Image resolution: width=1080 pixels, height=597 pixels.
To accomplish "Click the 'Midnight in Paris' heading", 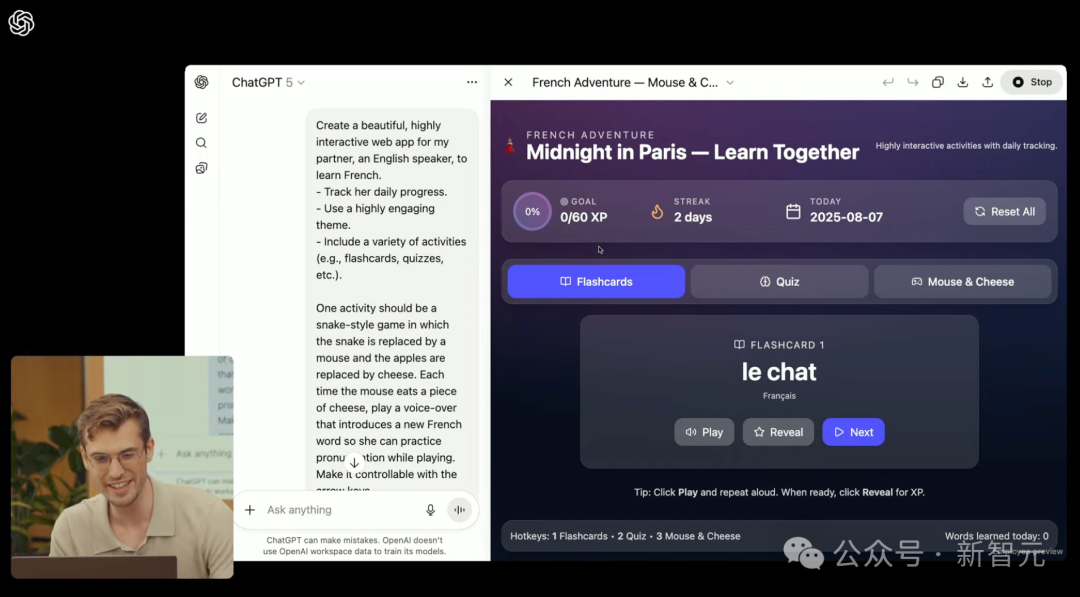I will [692, 152].
